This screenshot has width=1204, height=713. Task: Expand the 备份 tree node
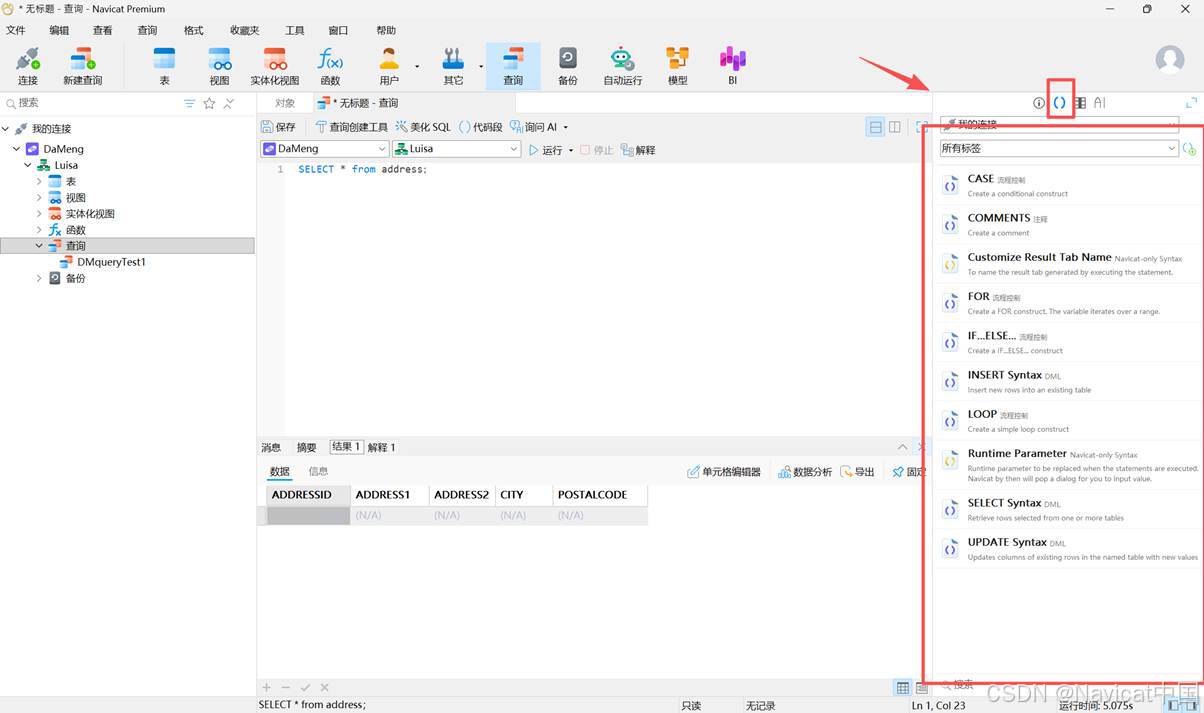pyautogui.click(x=40, y=278)
